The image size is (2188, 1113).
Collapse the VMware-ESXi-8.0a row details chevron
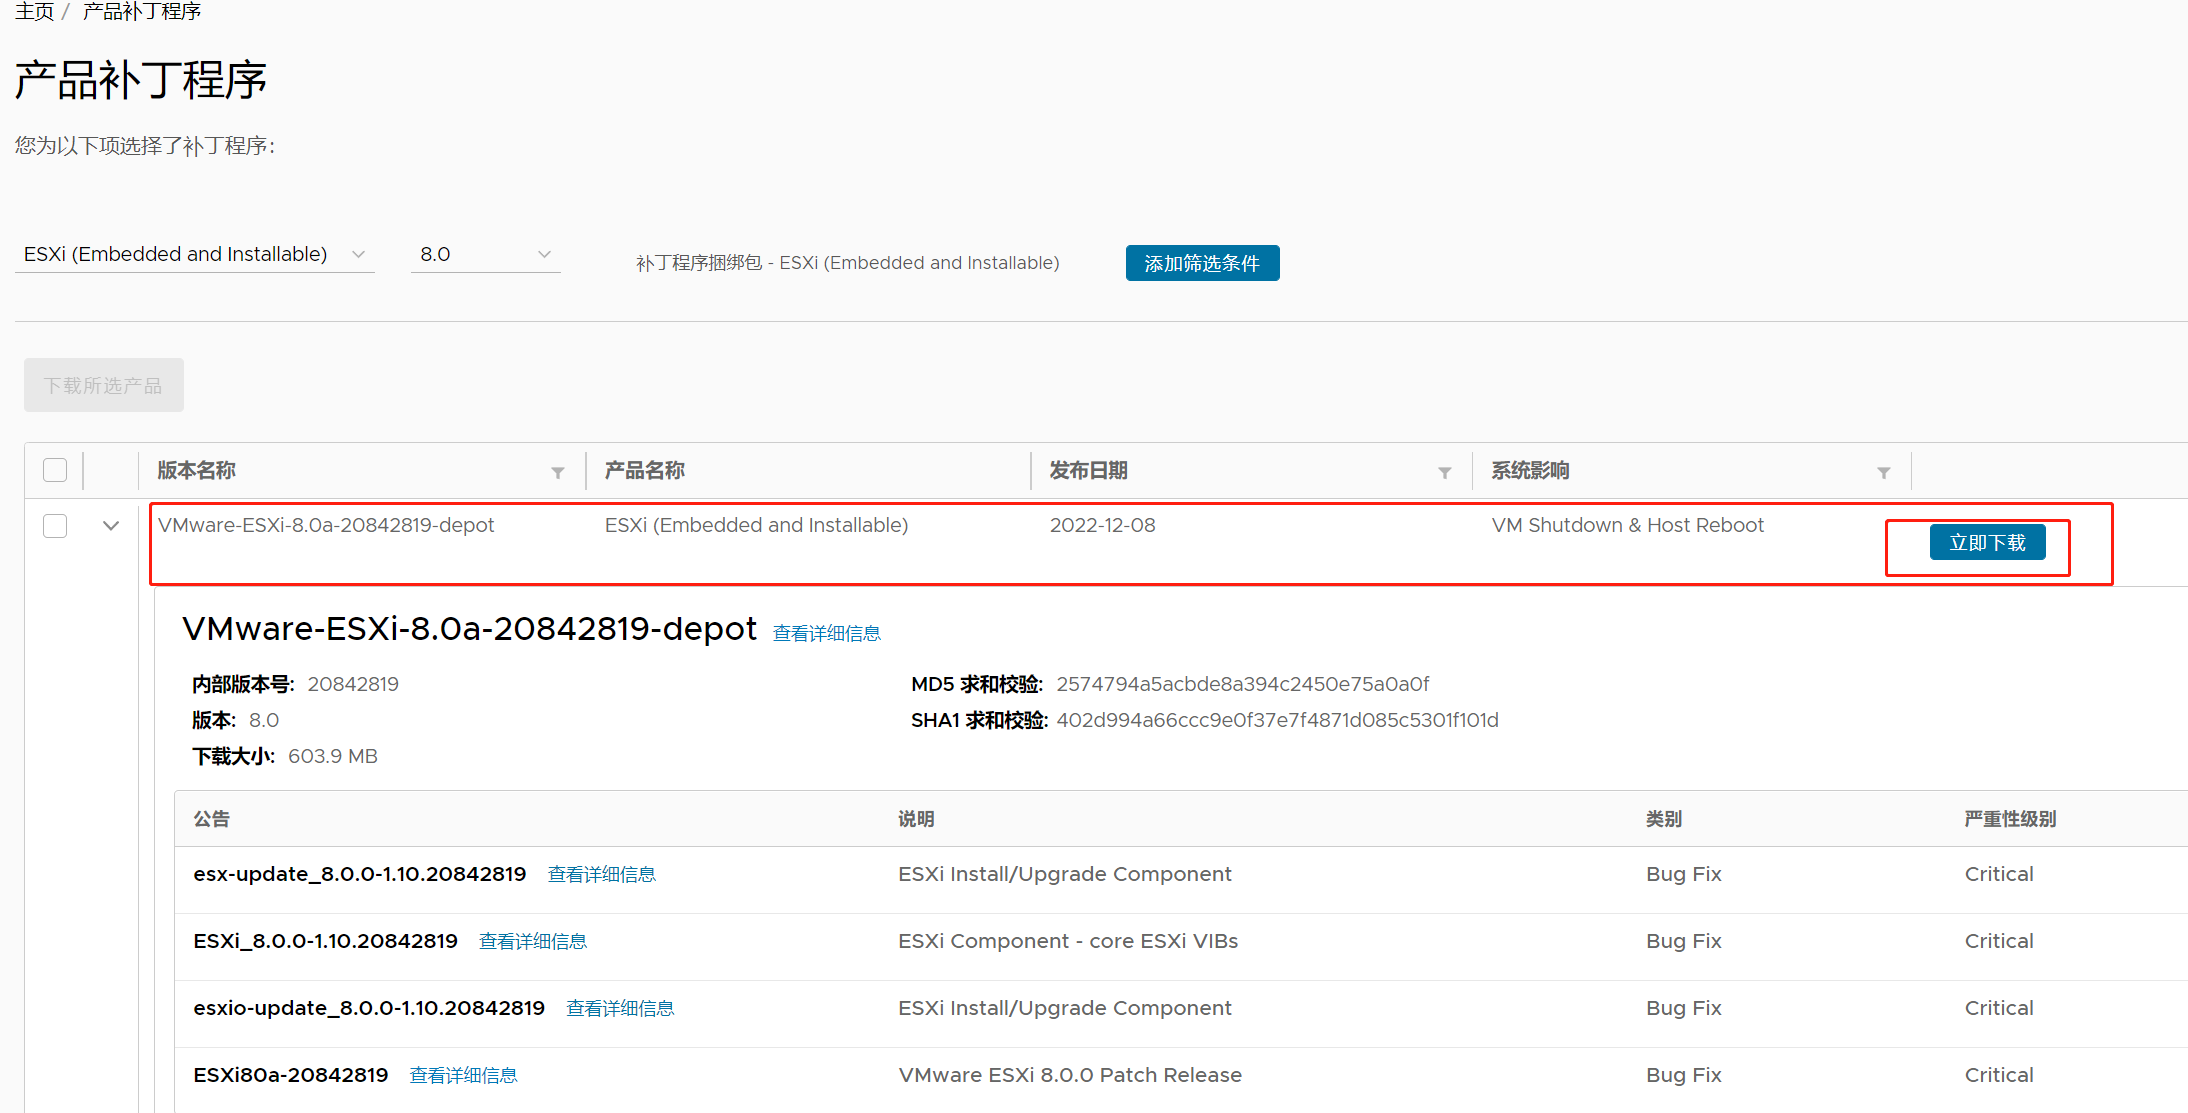pyautogui.click(x=111, y=526)
